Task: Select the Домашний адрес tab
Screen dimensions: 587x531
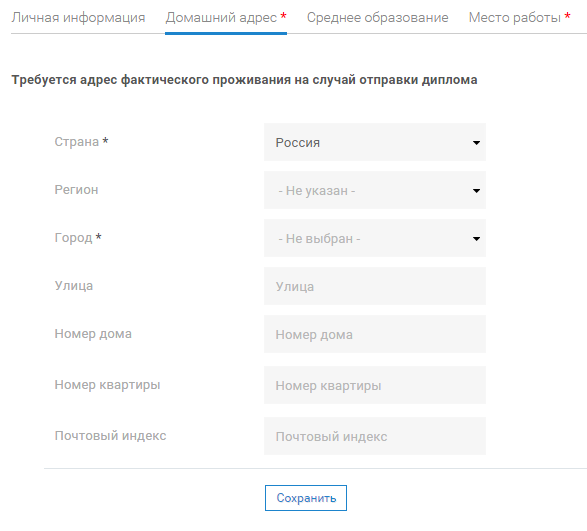Action: point(226,18)
